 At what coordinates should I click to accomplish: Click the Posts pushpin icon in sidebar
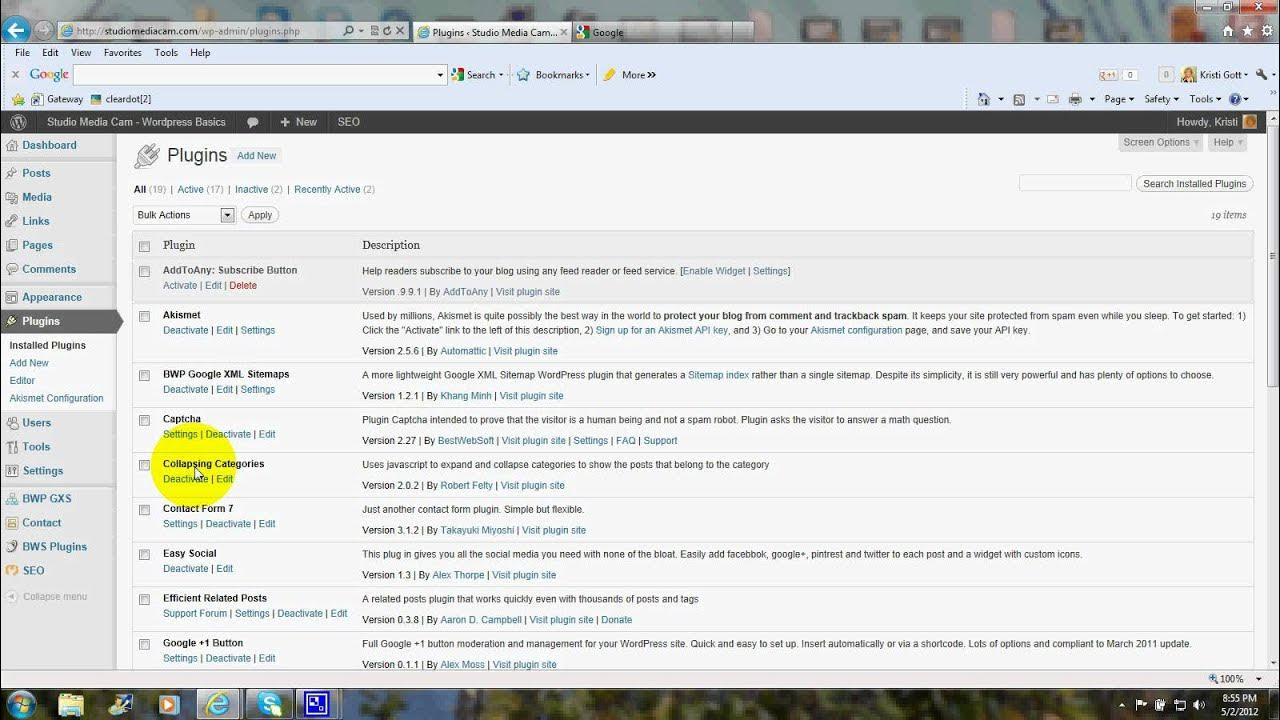pos(12,173)
